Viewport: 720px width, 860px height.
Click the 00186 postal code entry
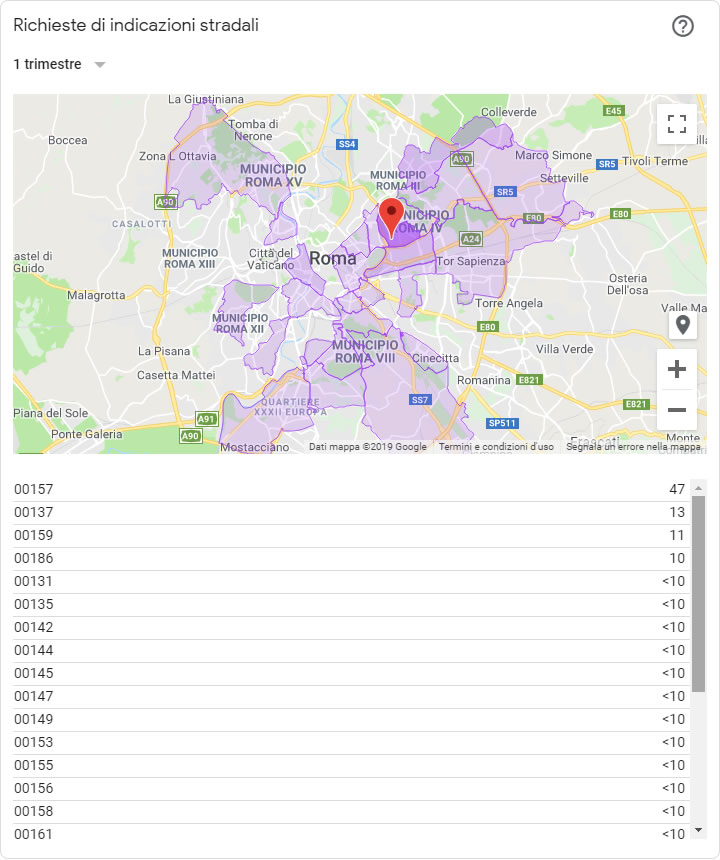(x=34, y=558)
